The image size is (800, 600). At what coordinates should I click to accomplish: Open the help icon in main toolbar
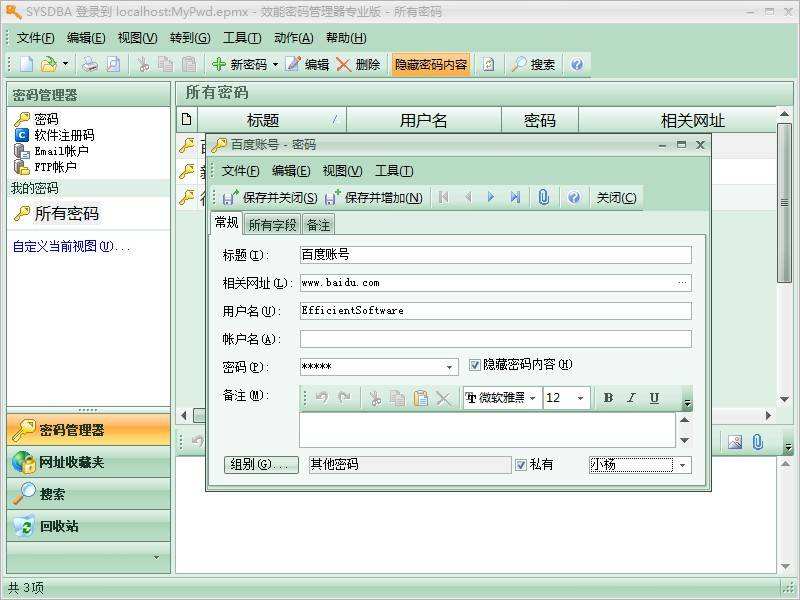pos(577,64)
